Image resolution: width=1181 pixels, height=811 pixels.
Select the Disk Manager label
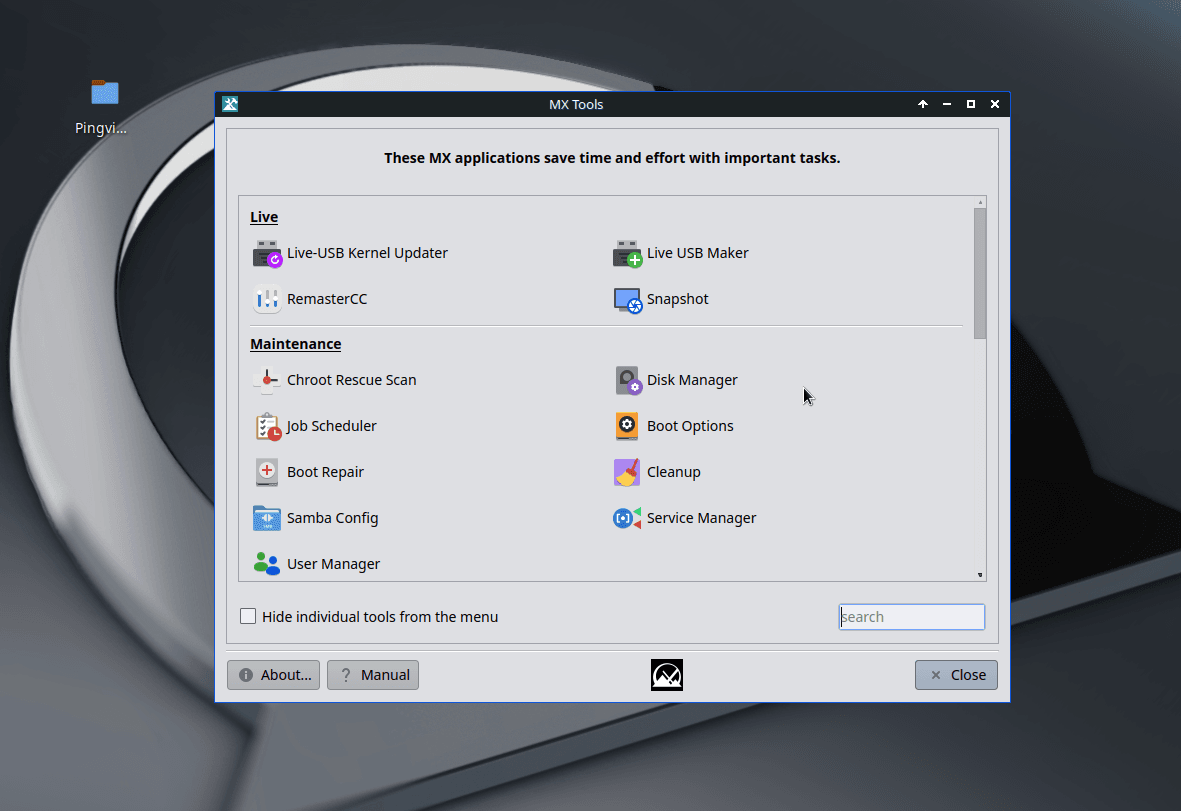(692, 380)
